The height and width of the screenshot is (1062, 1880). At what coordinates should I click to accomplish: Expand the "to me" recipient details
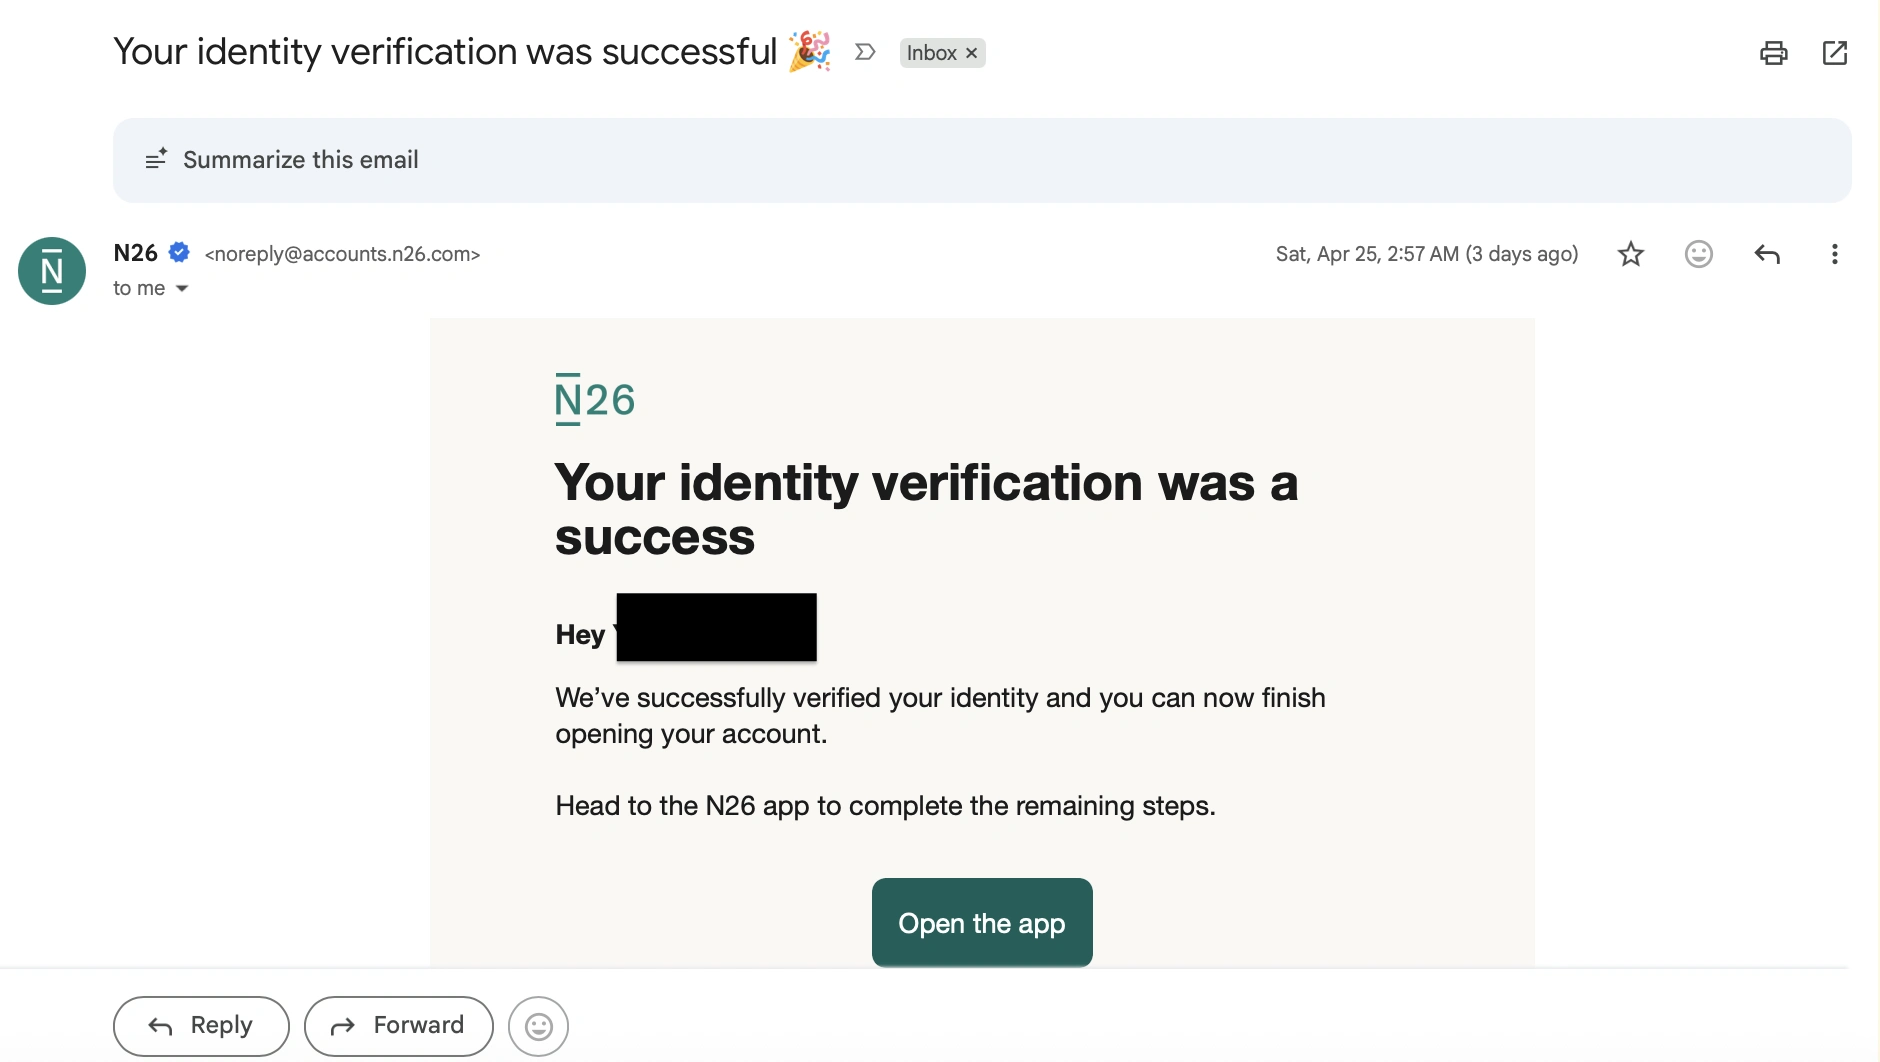[182, 289]
